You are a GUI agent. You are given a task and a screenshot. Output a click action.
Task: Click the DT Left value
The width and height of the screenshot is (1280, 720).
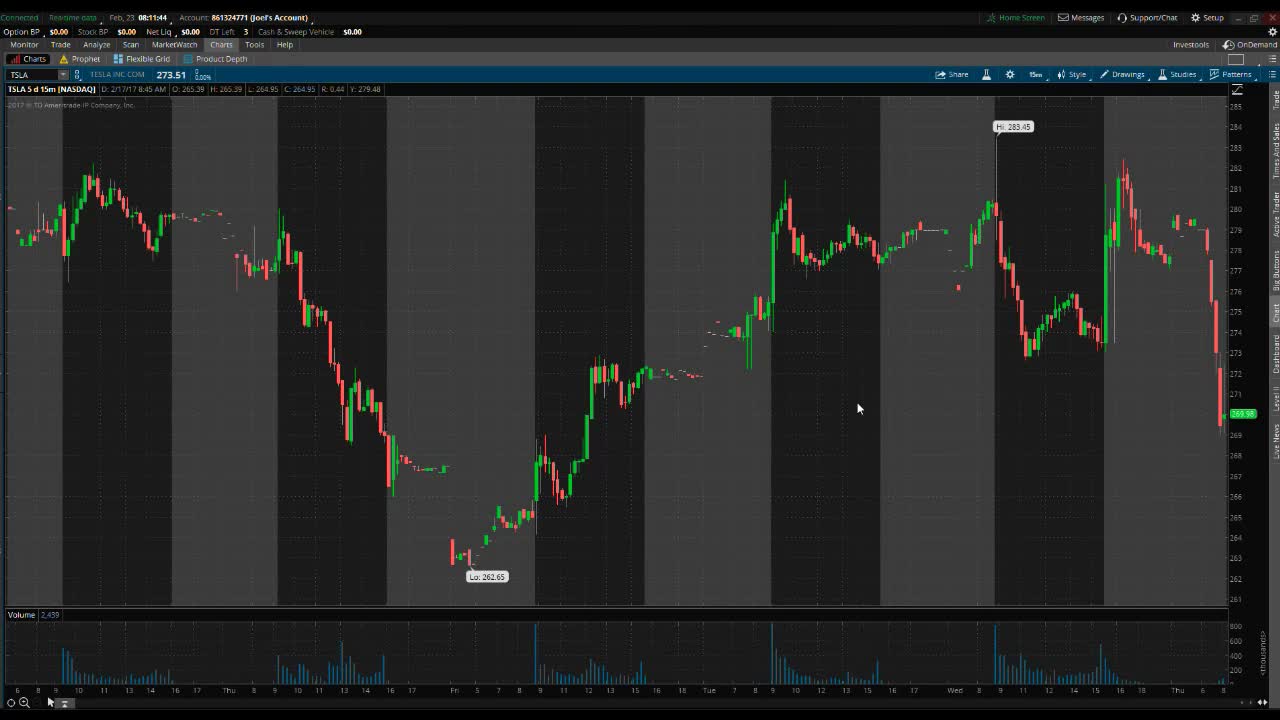click(x=246, y=31)
